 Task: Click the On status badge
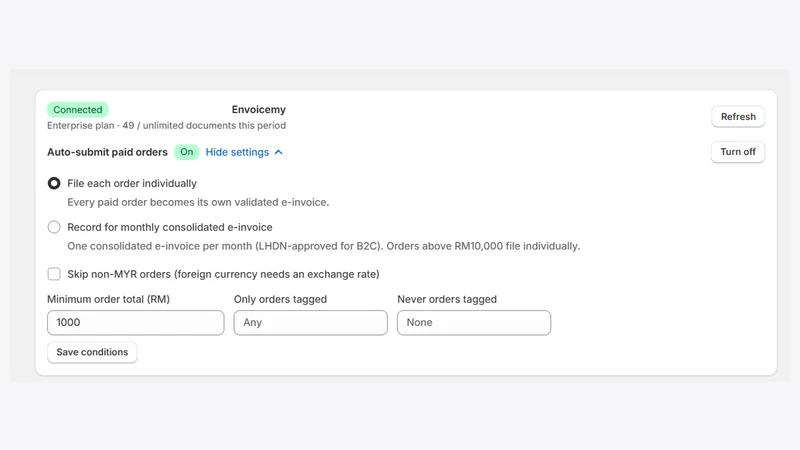[x=187, y=152]
